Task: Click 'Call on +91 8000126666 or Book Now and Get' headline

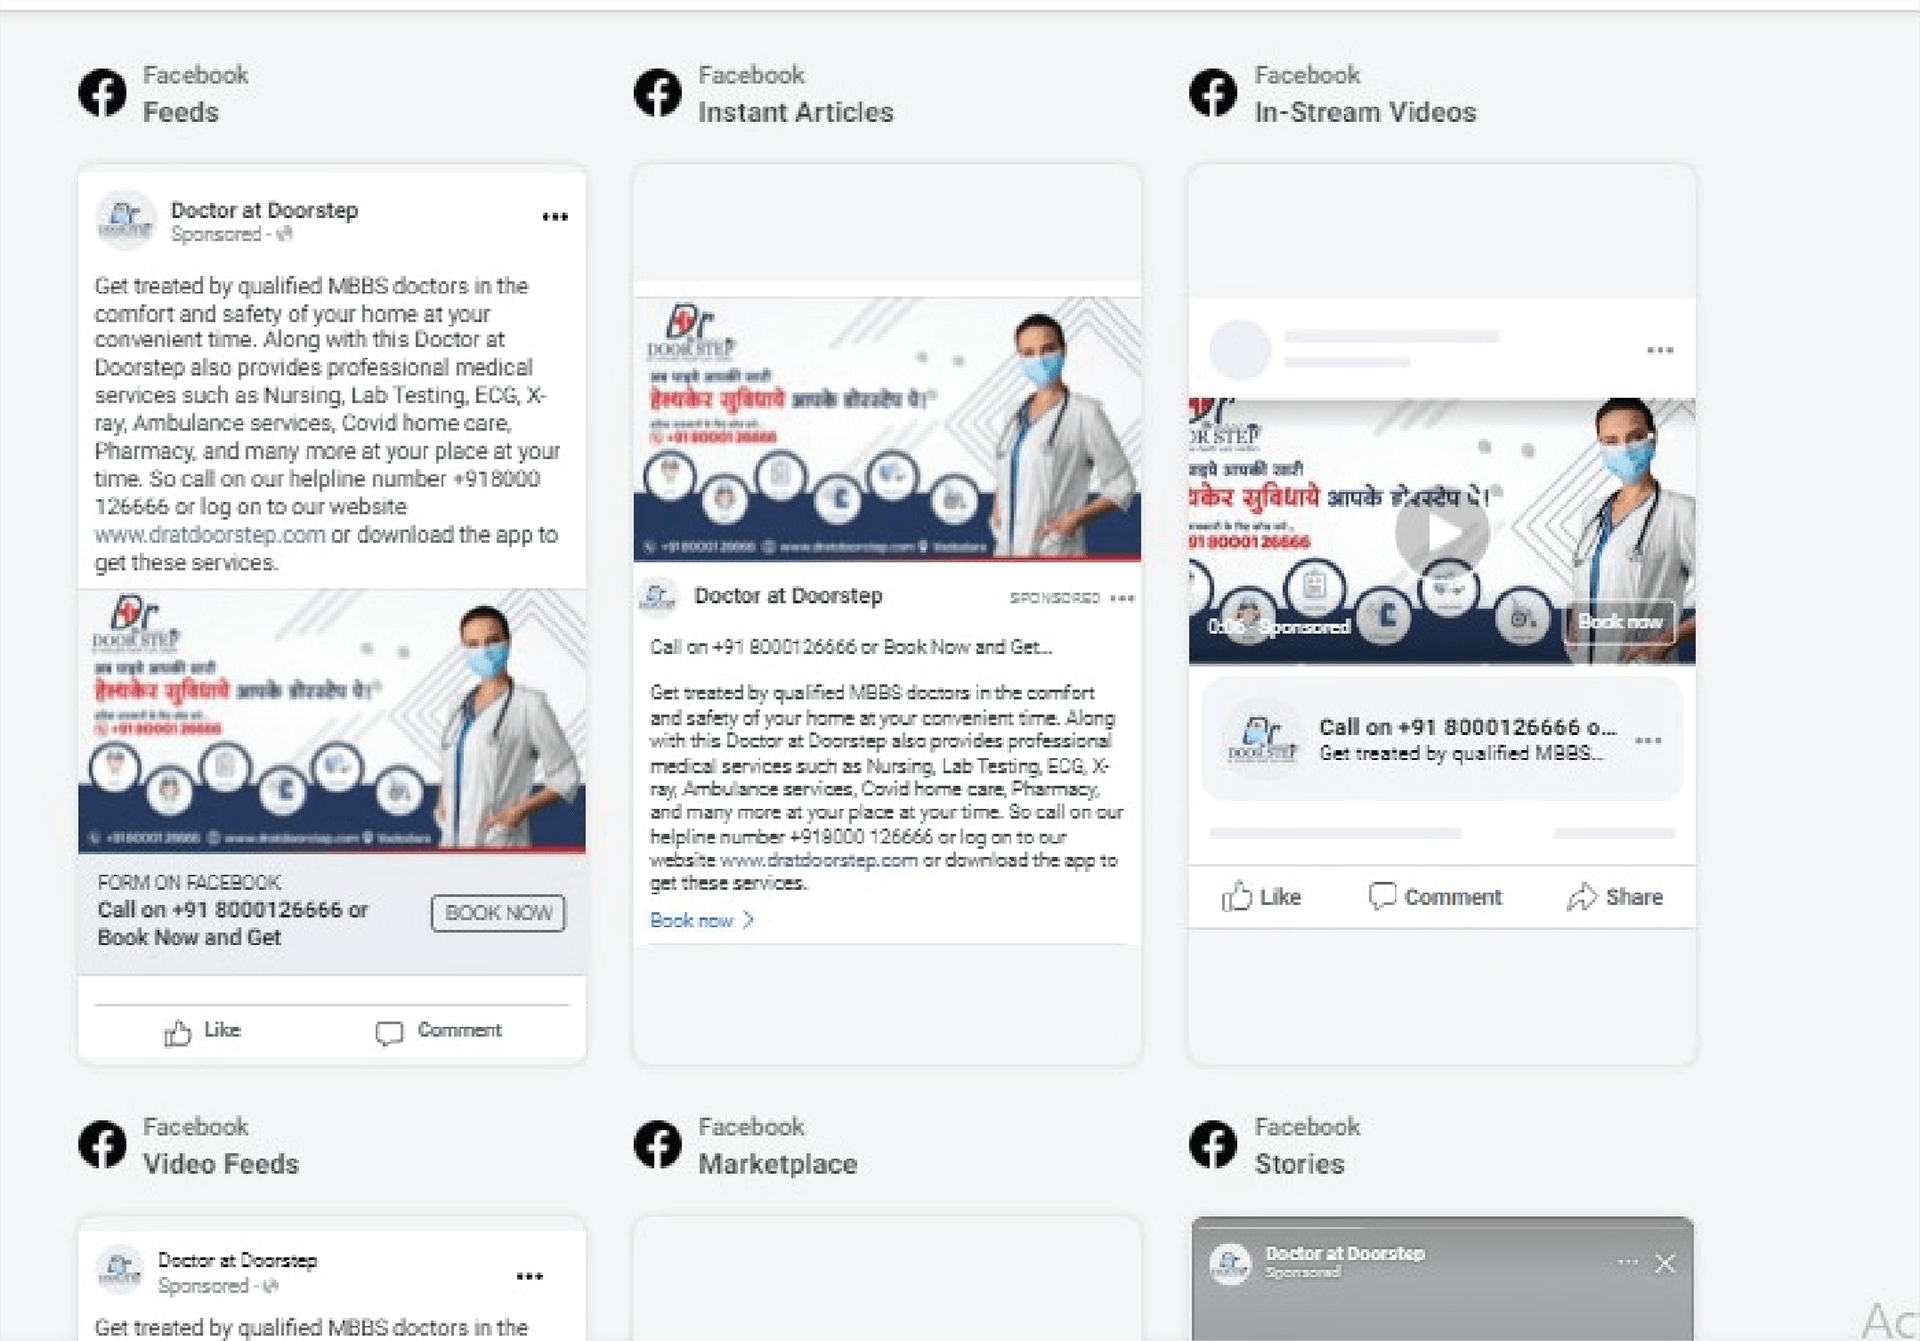Action: pos(232,923)
